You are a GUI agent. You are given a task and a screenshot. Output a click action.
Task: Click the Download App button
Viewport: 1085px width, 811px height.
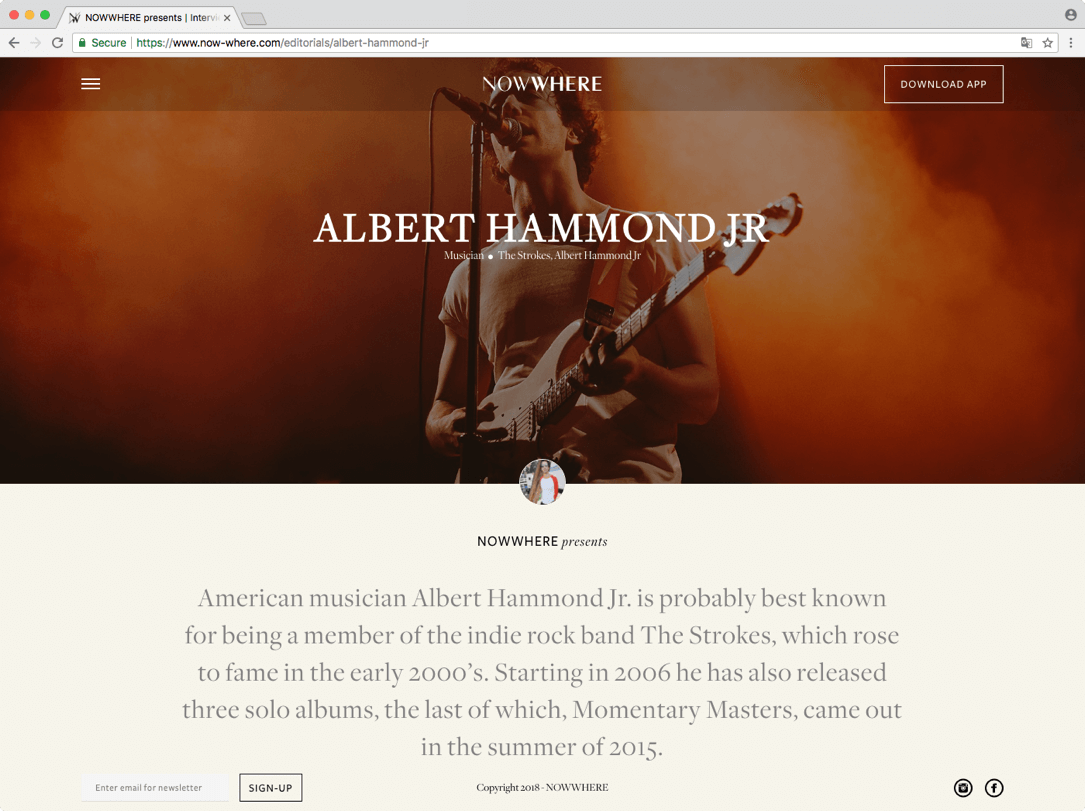[943, 84]
